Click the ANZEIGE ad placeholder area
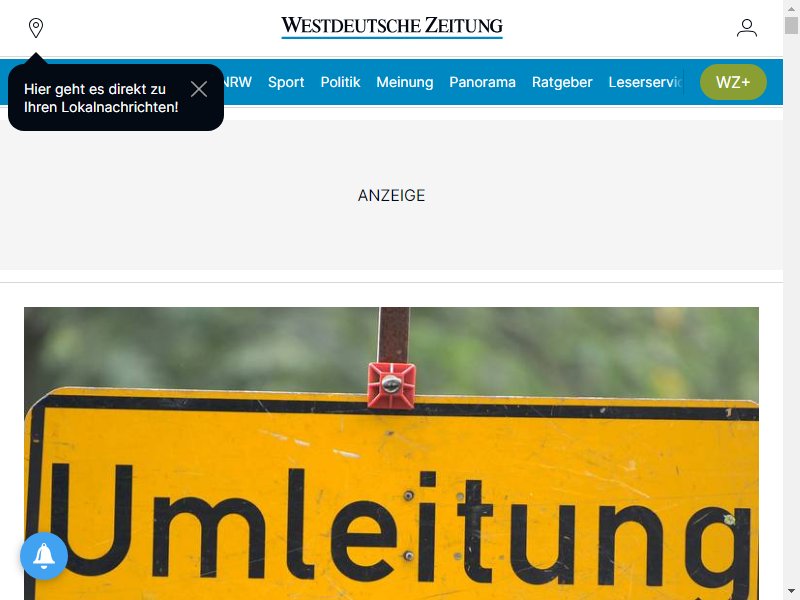The width and height of the screenshot is (800, 600). click(x=391, y=195)
